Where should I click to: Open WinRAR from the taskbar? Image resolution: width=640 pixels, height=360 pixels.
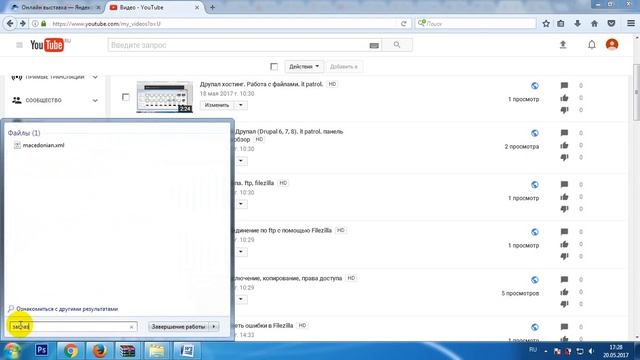pos(127,350)
